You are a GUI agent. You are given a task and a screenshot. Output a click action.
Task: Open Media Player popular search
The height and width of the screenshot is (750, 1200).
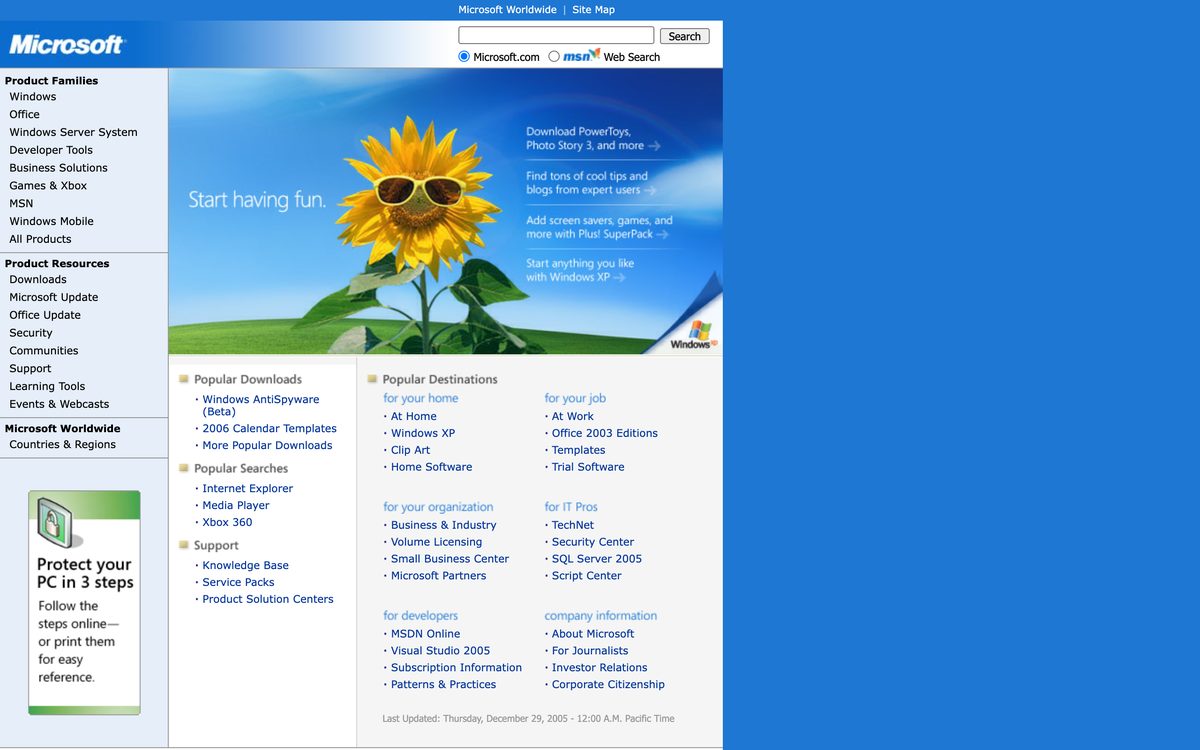pyautogui.click(x=236, y=506)
